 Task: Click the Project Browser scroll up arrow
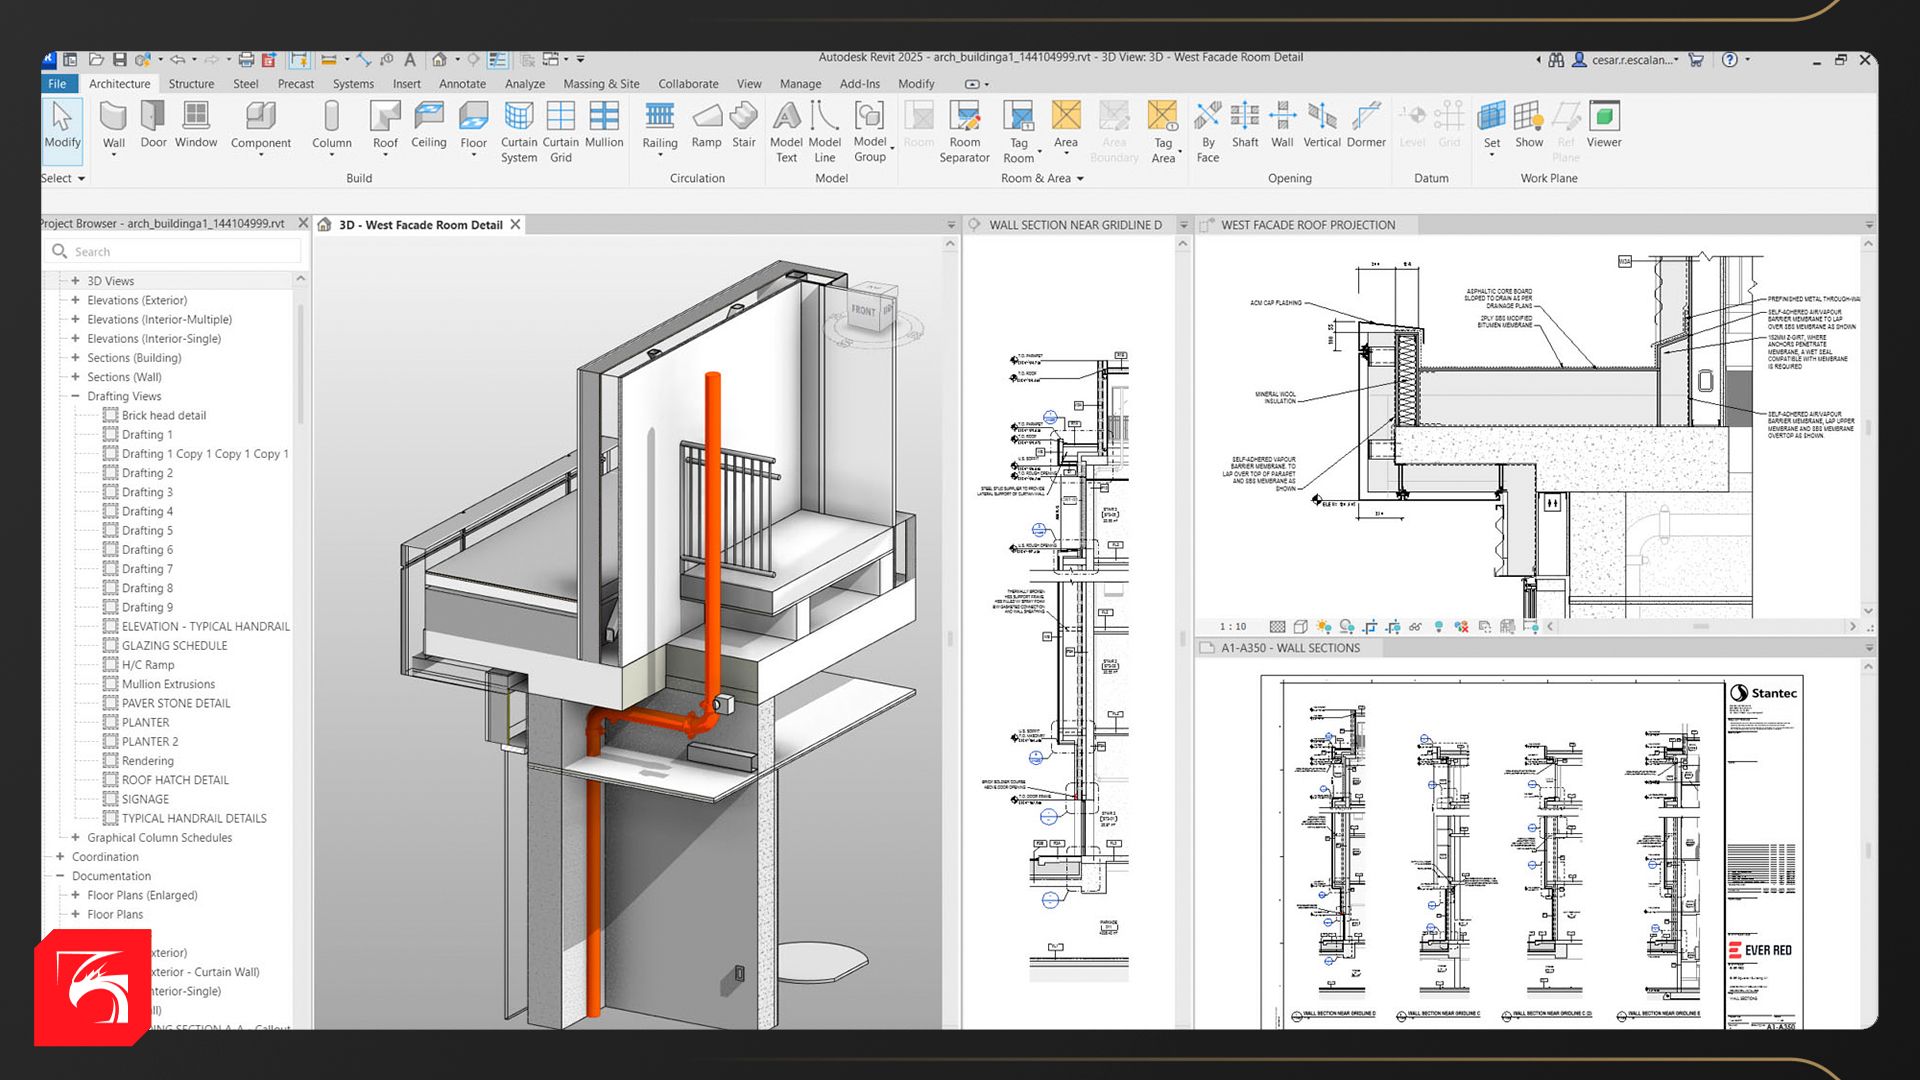[300, 279]
